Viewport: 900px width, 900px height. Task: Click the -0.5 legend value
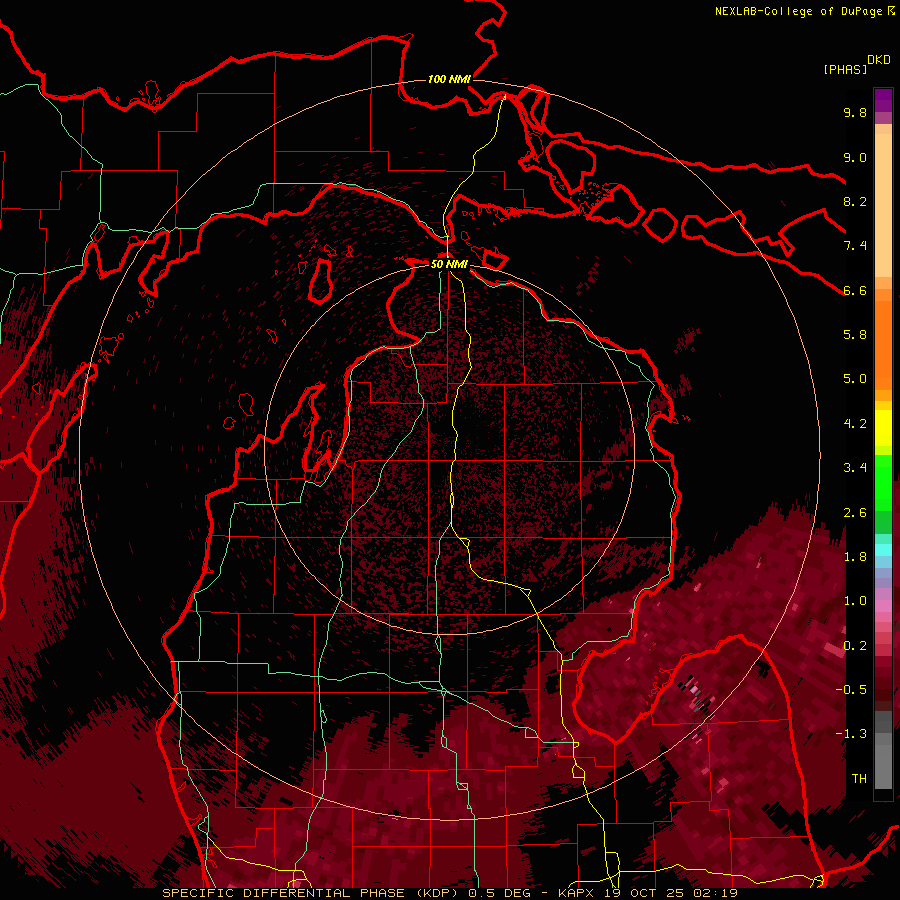[851, 690]
